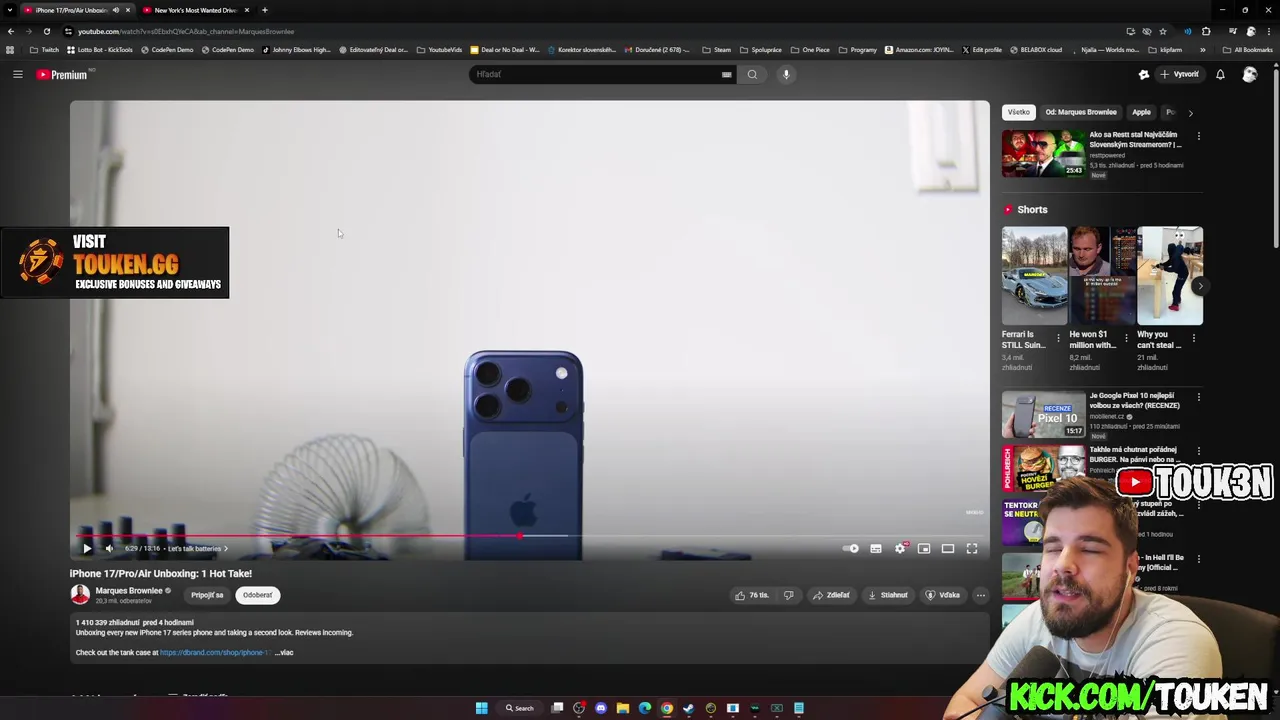Viewport: 1280px width, 720px height.
Task: Open options for the Restt streamer video
Action: [x=1199, y=136]
